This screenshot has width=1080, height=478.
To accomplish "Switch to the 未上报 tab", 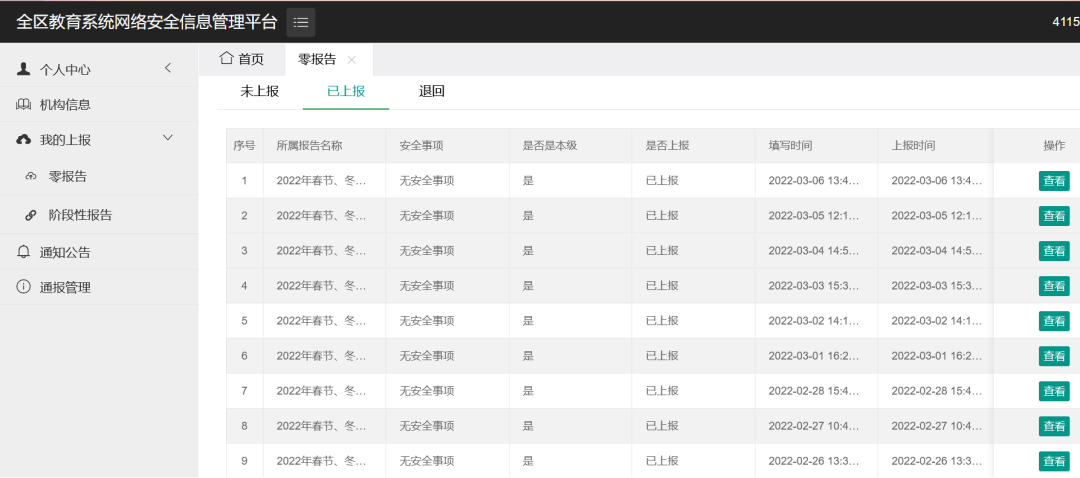I will [x=259, y=91].
